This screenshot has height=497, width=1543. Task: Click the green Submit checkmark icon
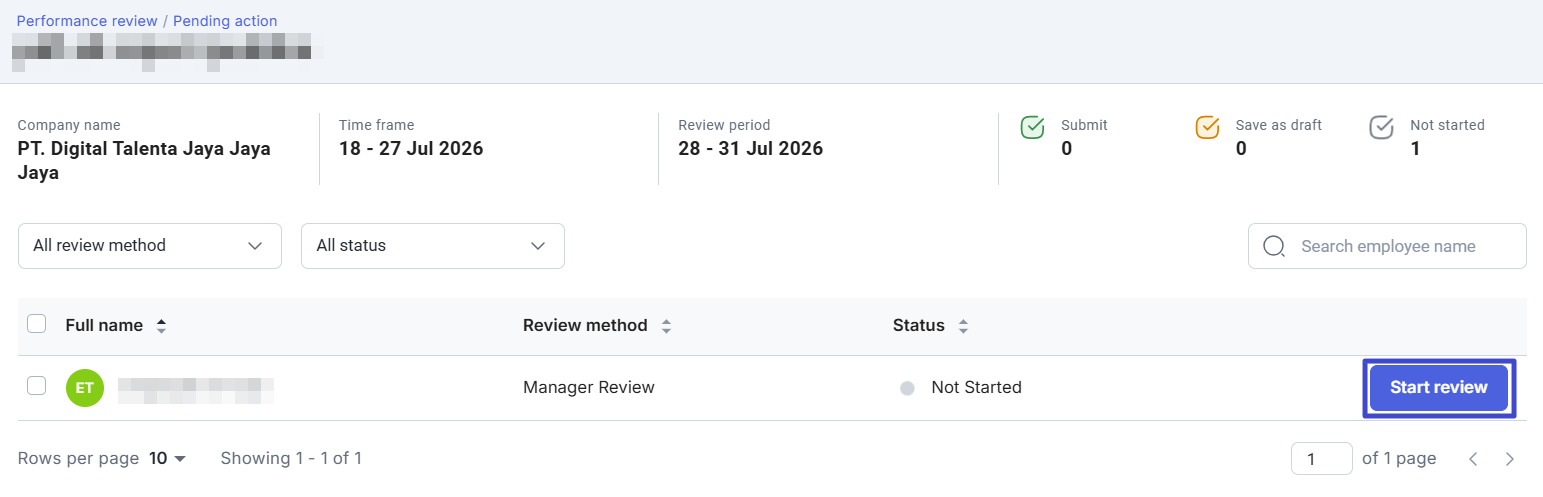[x=1032, y=127]
